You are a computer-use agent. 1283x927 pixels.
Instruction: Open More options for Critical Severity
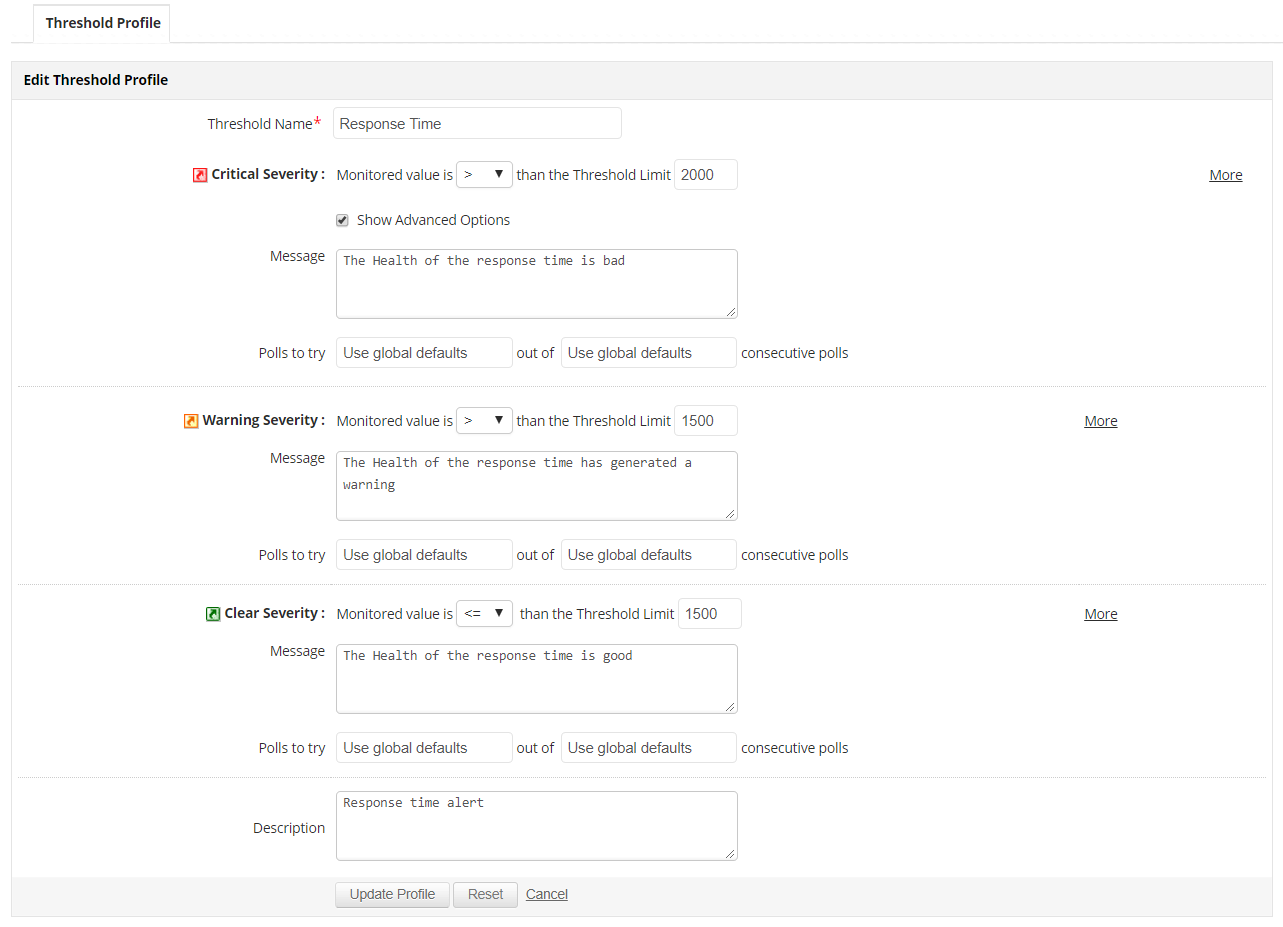(1225, 175)
